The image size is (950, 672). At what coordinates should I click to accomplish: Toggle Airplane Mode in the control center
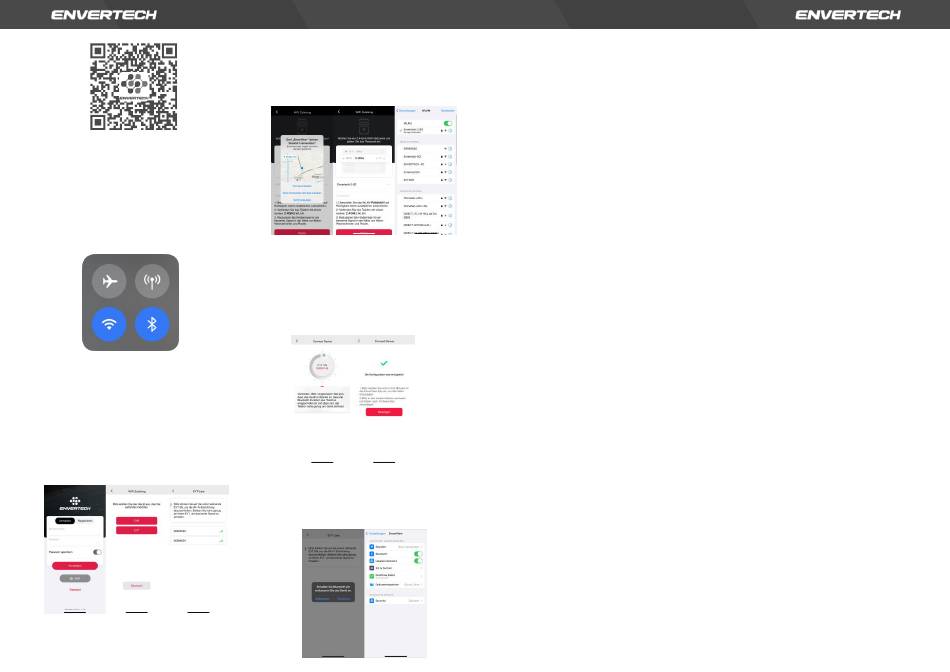pos(109,281)
